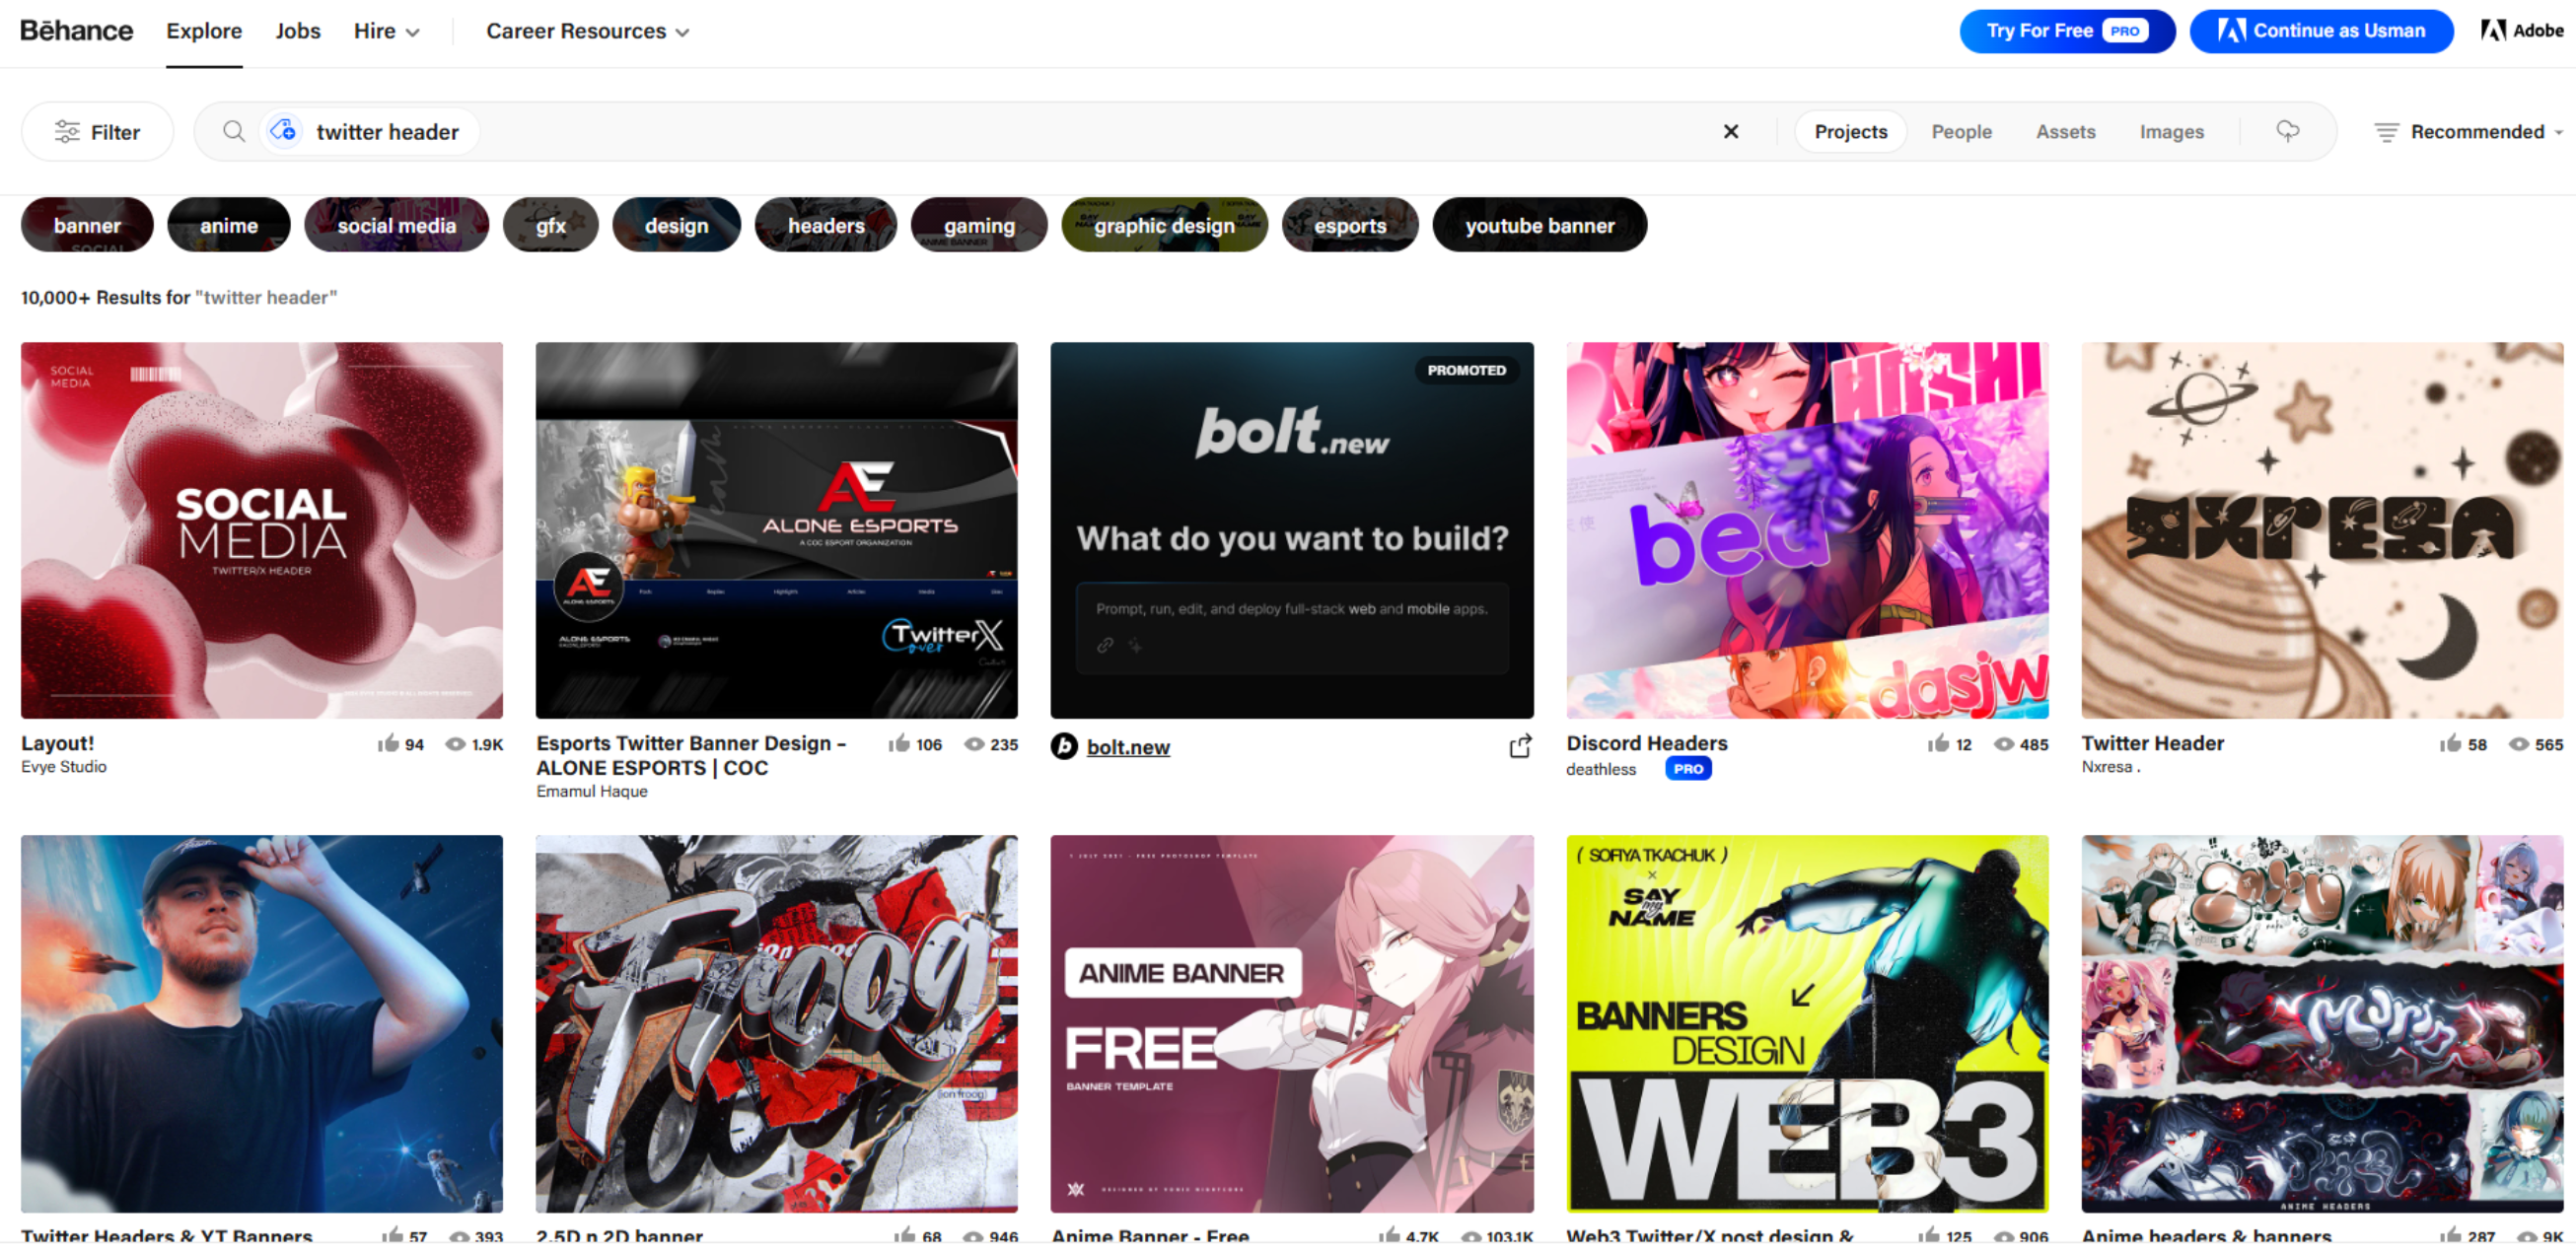Open the Hire dropdown menu
The height and width of the screenshot is (1252, 2576).
click(x=386, y=31)
